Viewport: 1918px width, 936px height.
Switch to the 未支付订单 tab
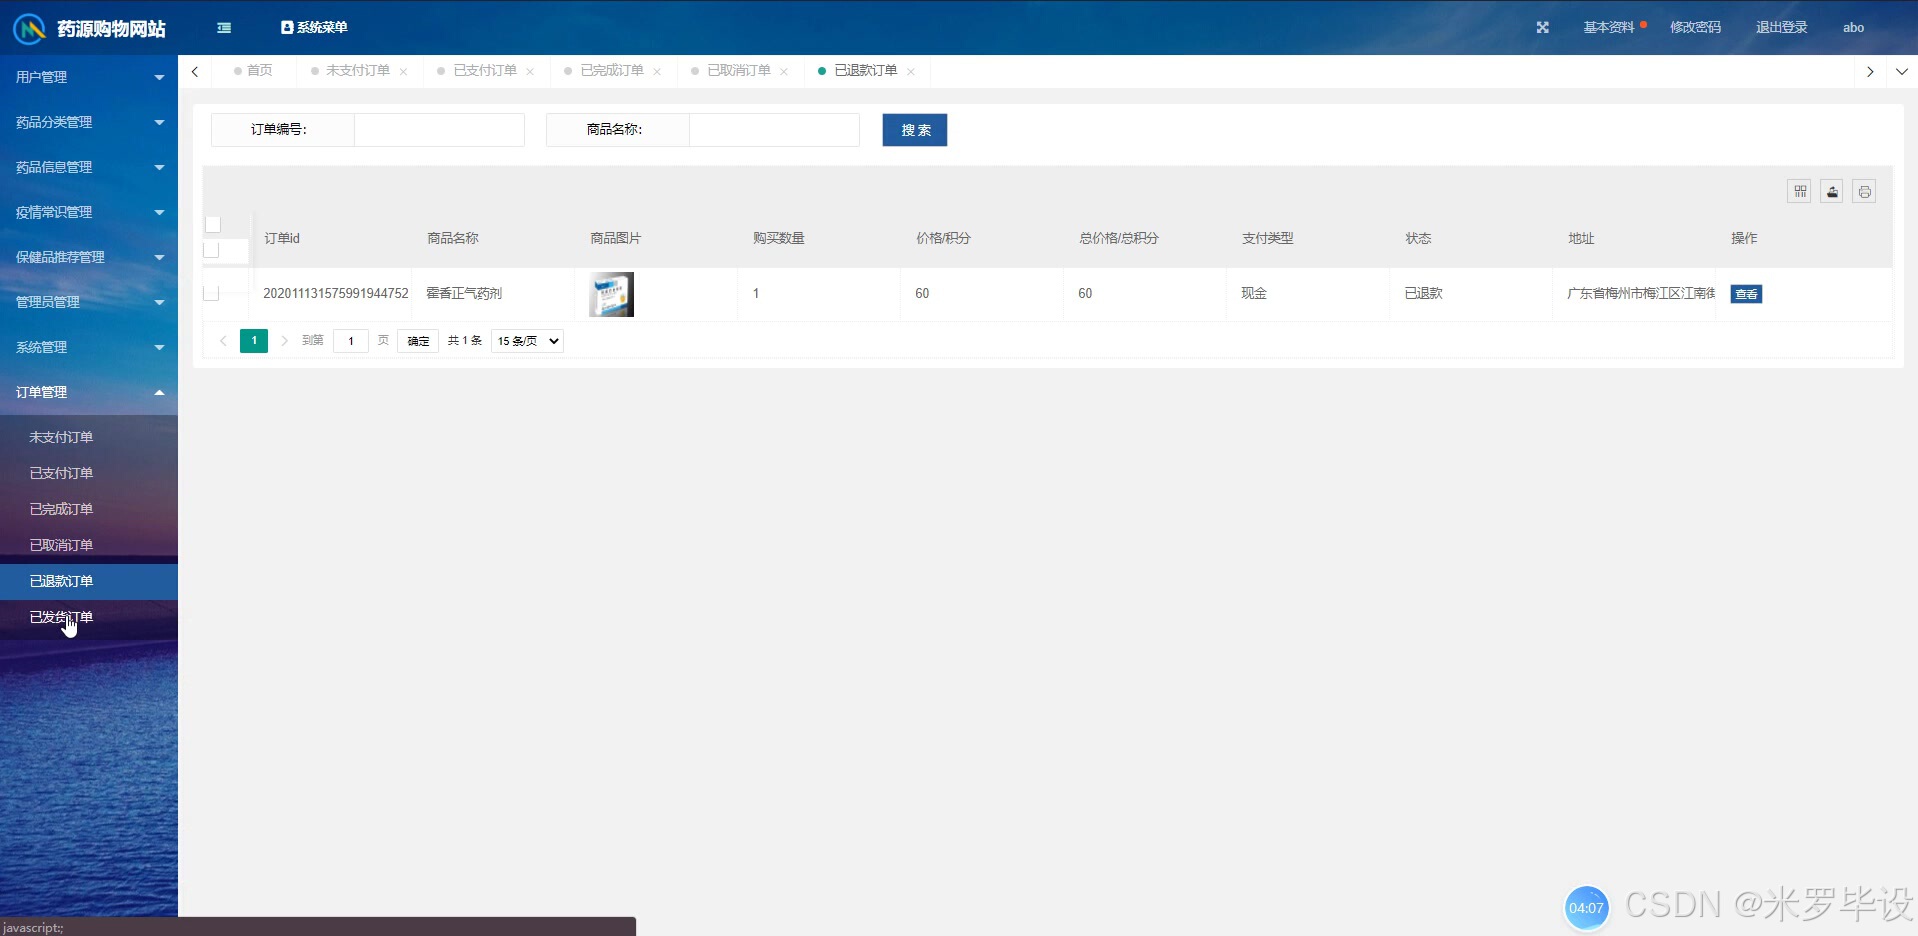[x=357, y=70]
